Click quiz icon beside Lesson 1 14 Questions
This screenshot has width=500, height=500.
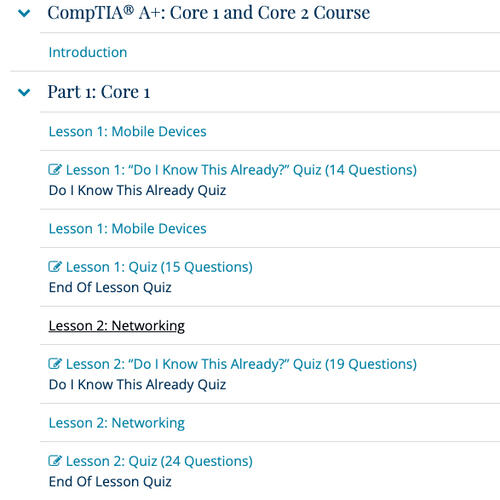point(55,169)
